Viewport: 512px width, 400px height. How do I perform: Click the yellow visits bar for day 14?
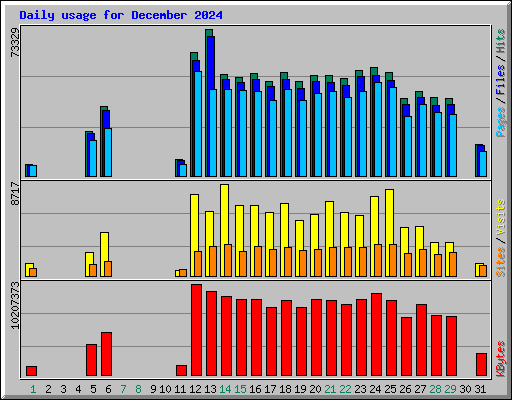tap(224, 230)
